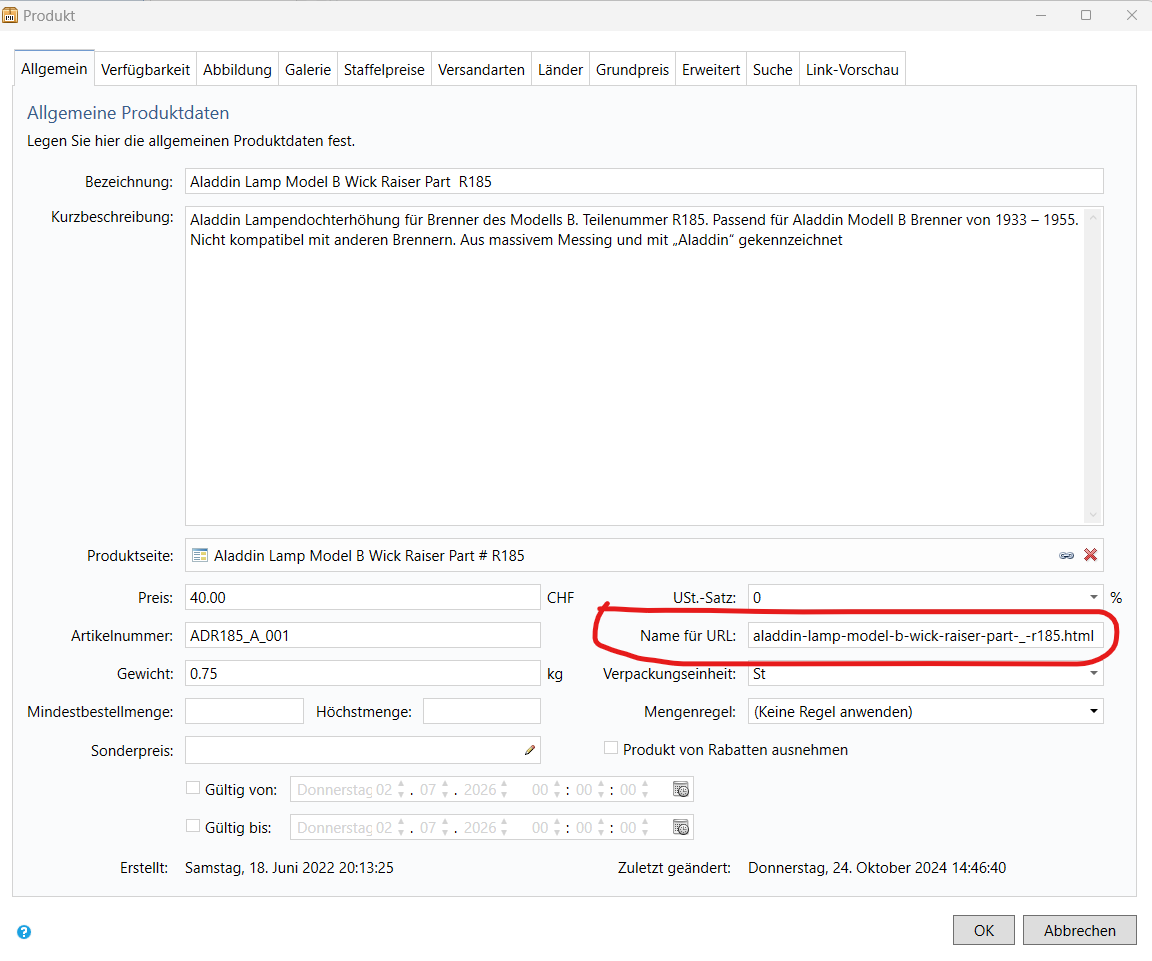The width and height of the screenshot is (1152, 961).
Task: Click page icon before Produktseite name
Action: [x=200, y=555]
